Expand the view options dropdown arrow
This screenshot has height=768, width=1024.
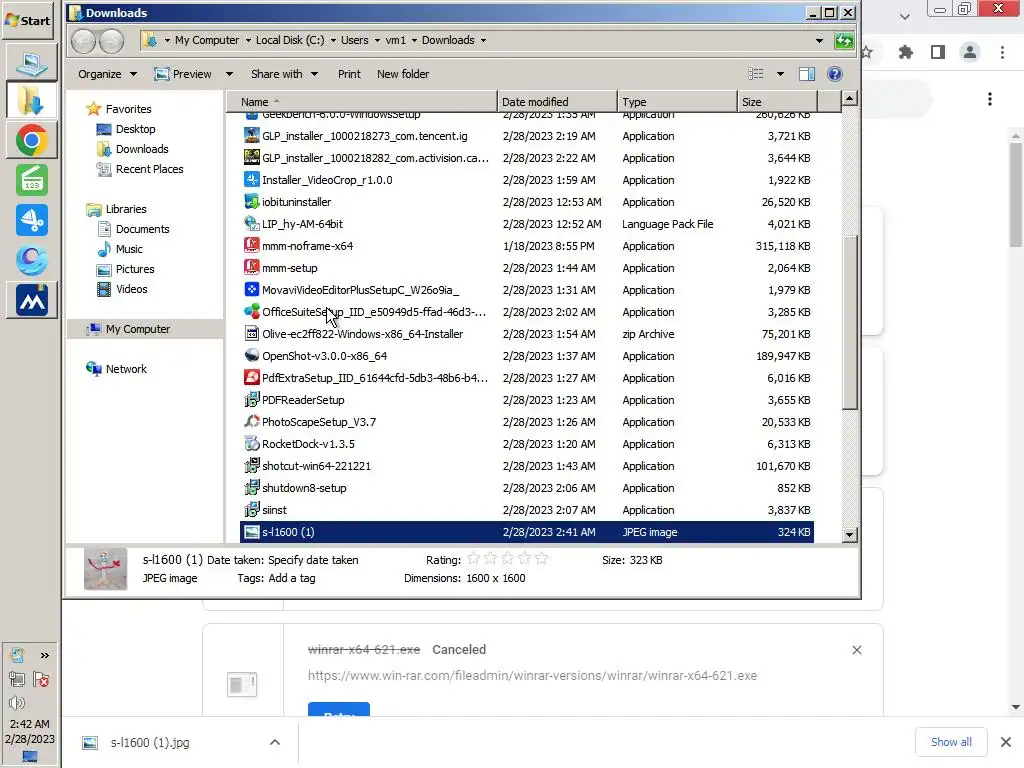click(780, 74)
